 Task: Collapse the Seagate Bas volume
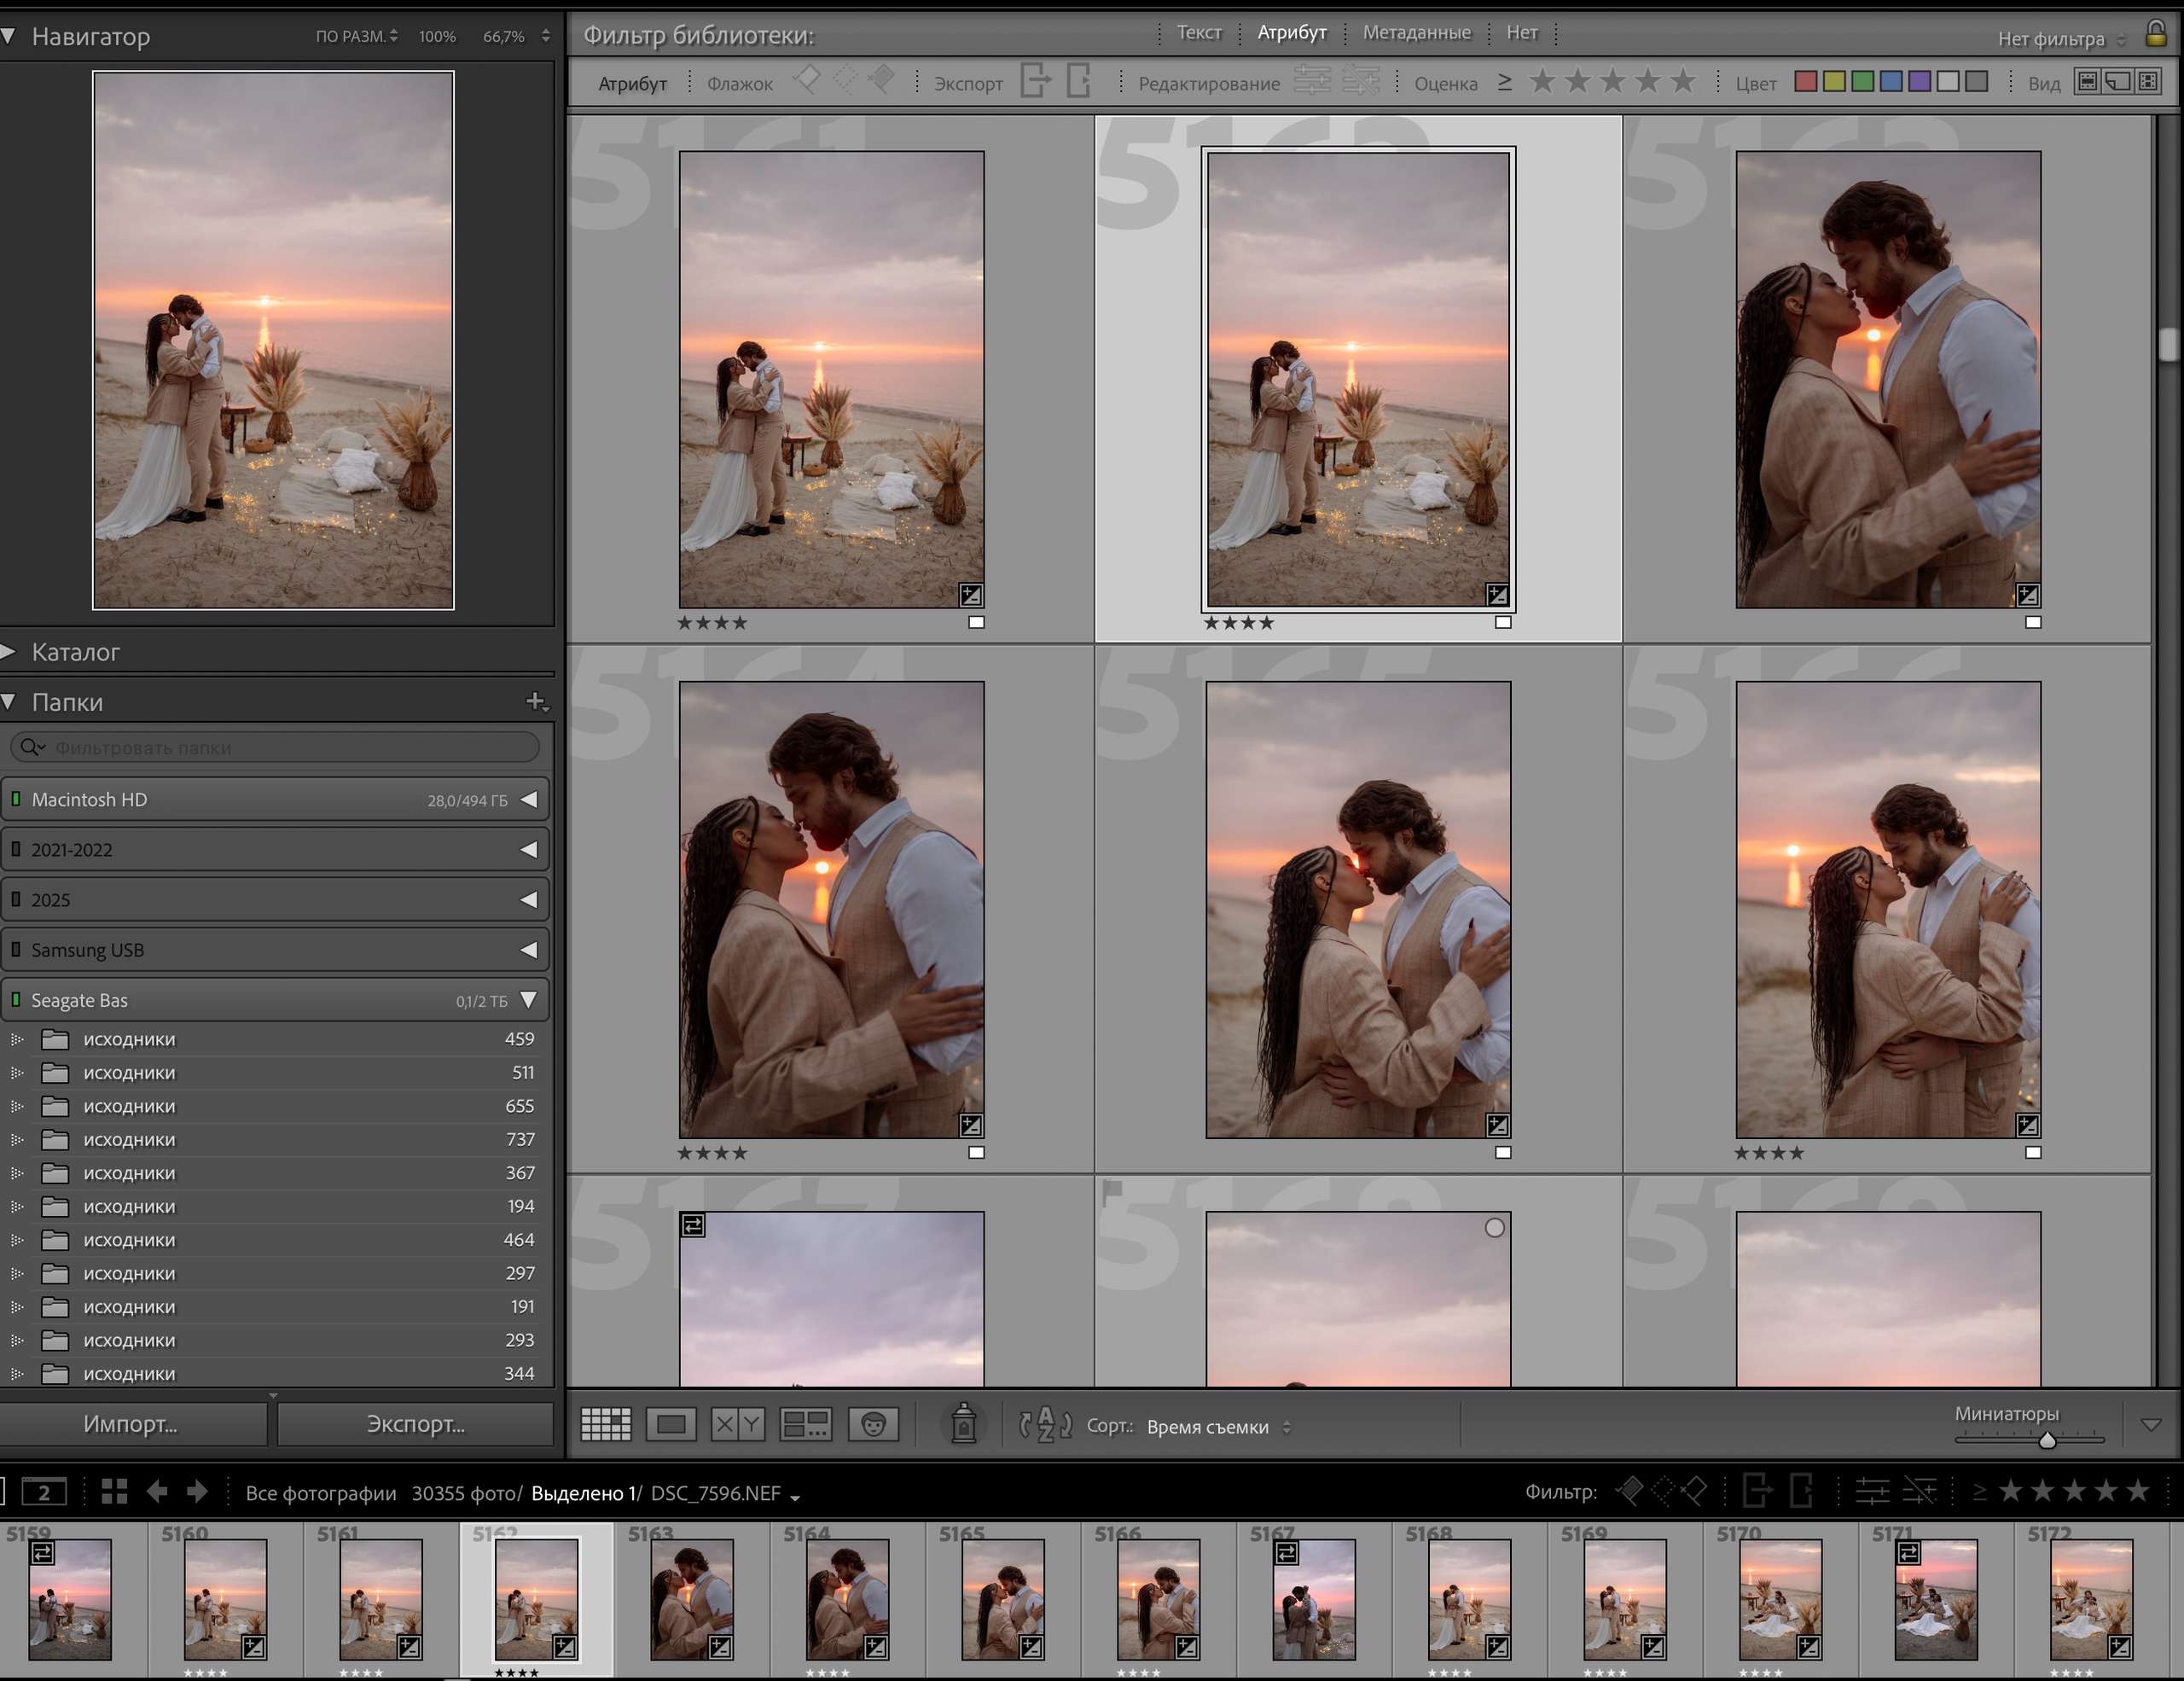pyautogui.click(x=529, y=1000)
